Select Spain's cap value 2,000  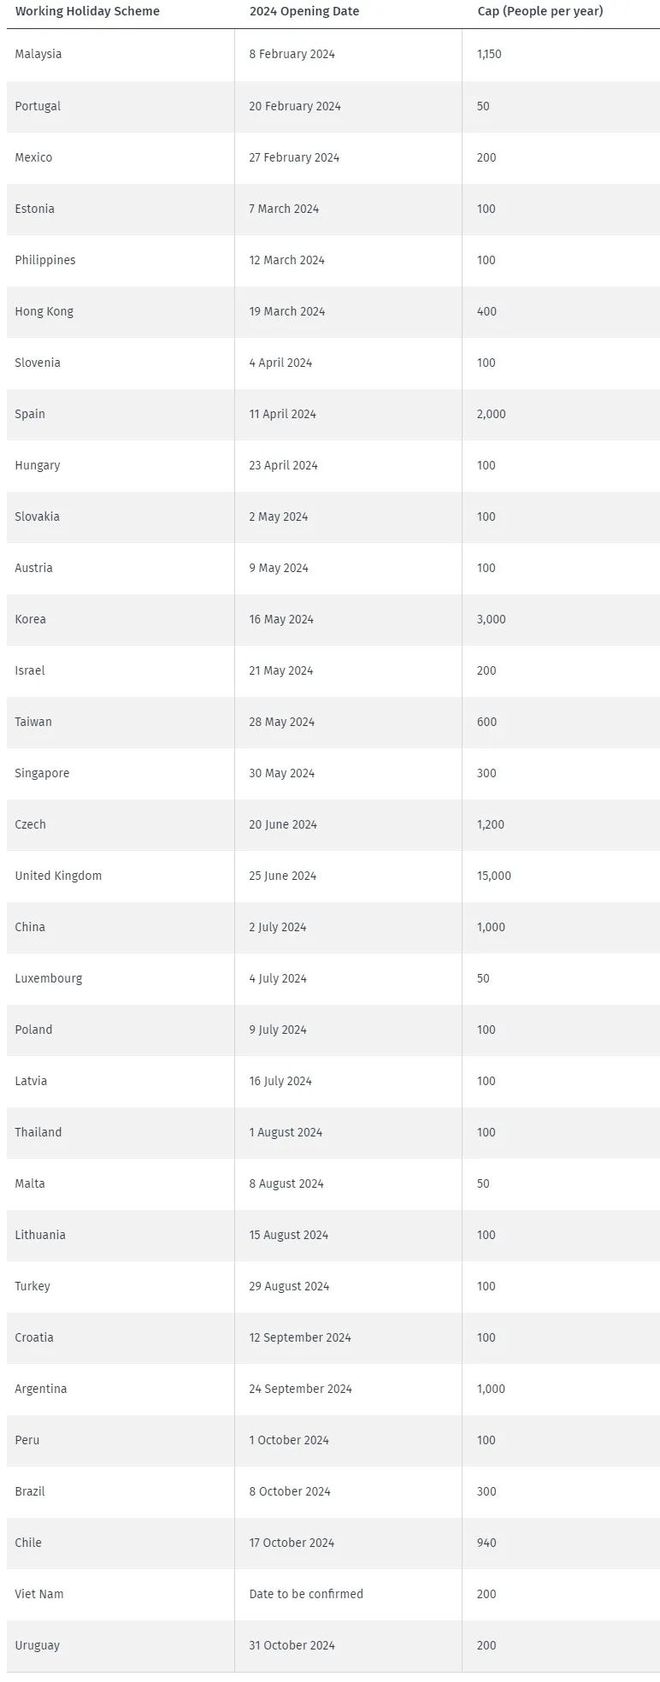click(492, 414)
